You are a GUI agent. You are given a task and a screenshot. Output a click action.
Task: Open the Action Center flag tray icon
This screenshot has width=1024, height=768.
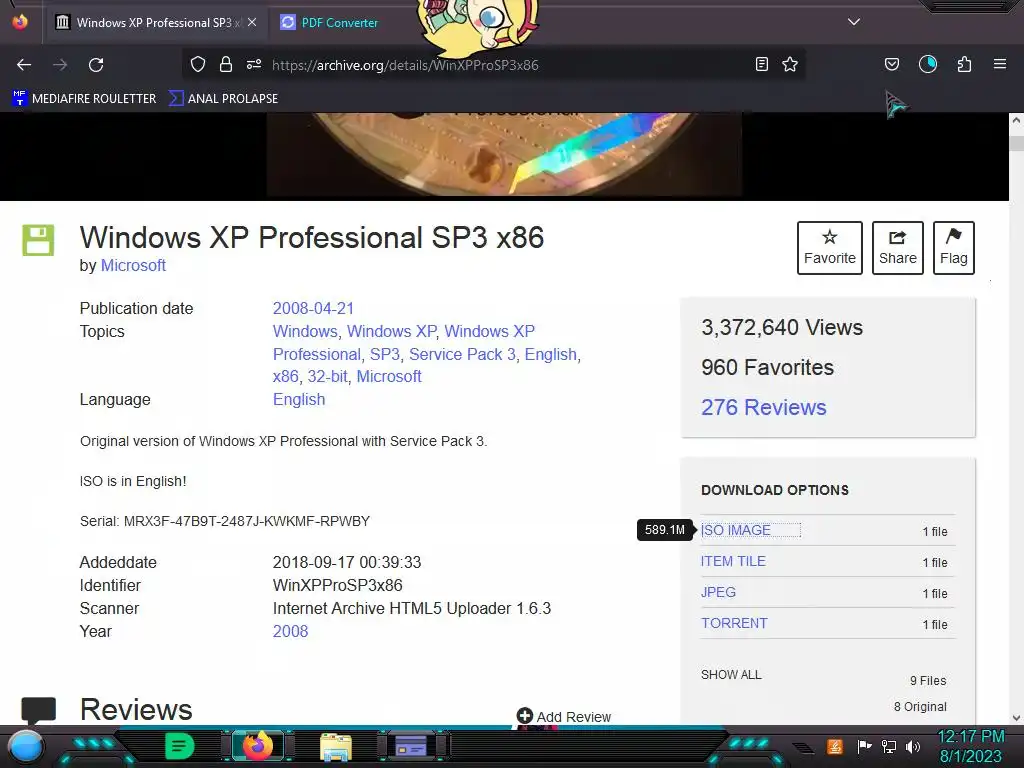coord(865,746)
